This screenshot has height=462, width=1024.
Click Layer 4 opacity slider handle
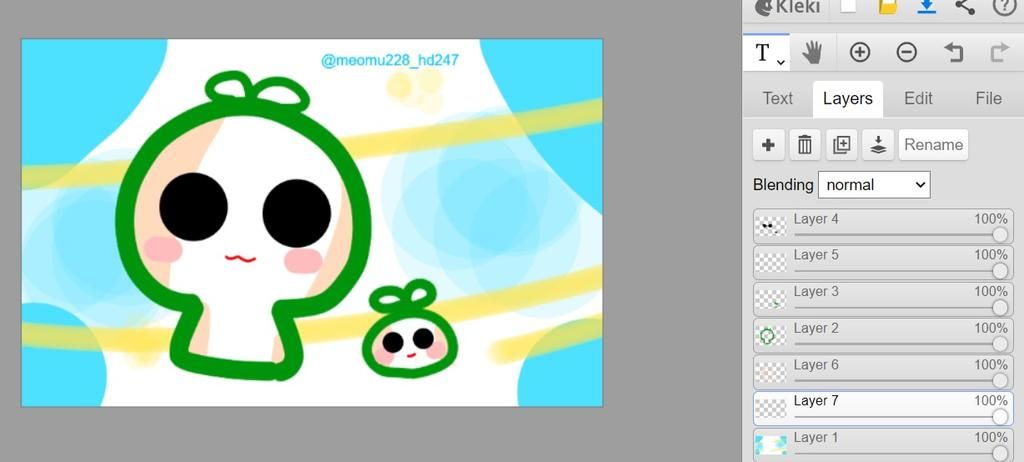coord(1000,235)
